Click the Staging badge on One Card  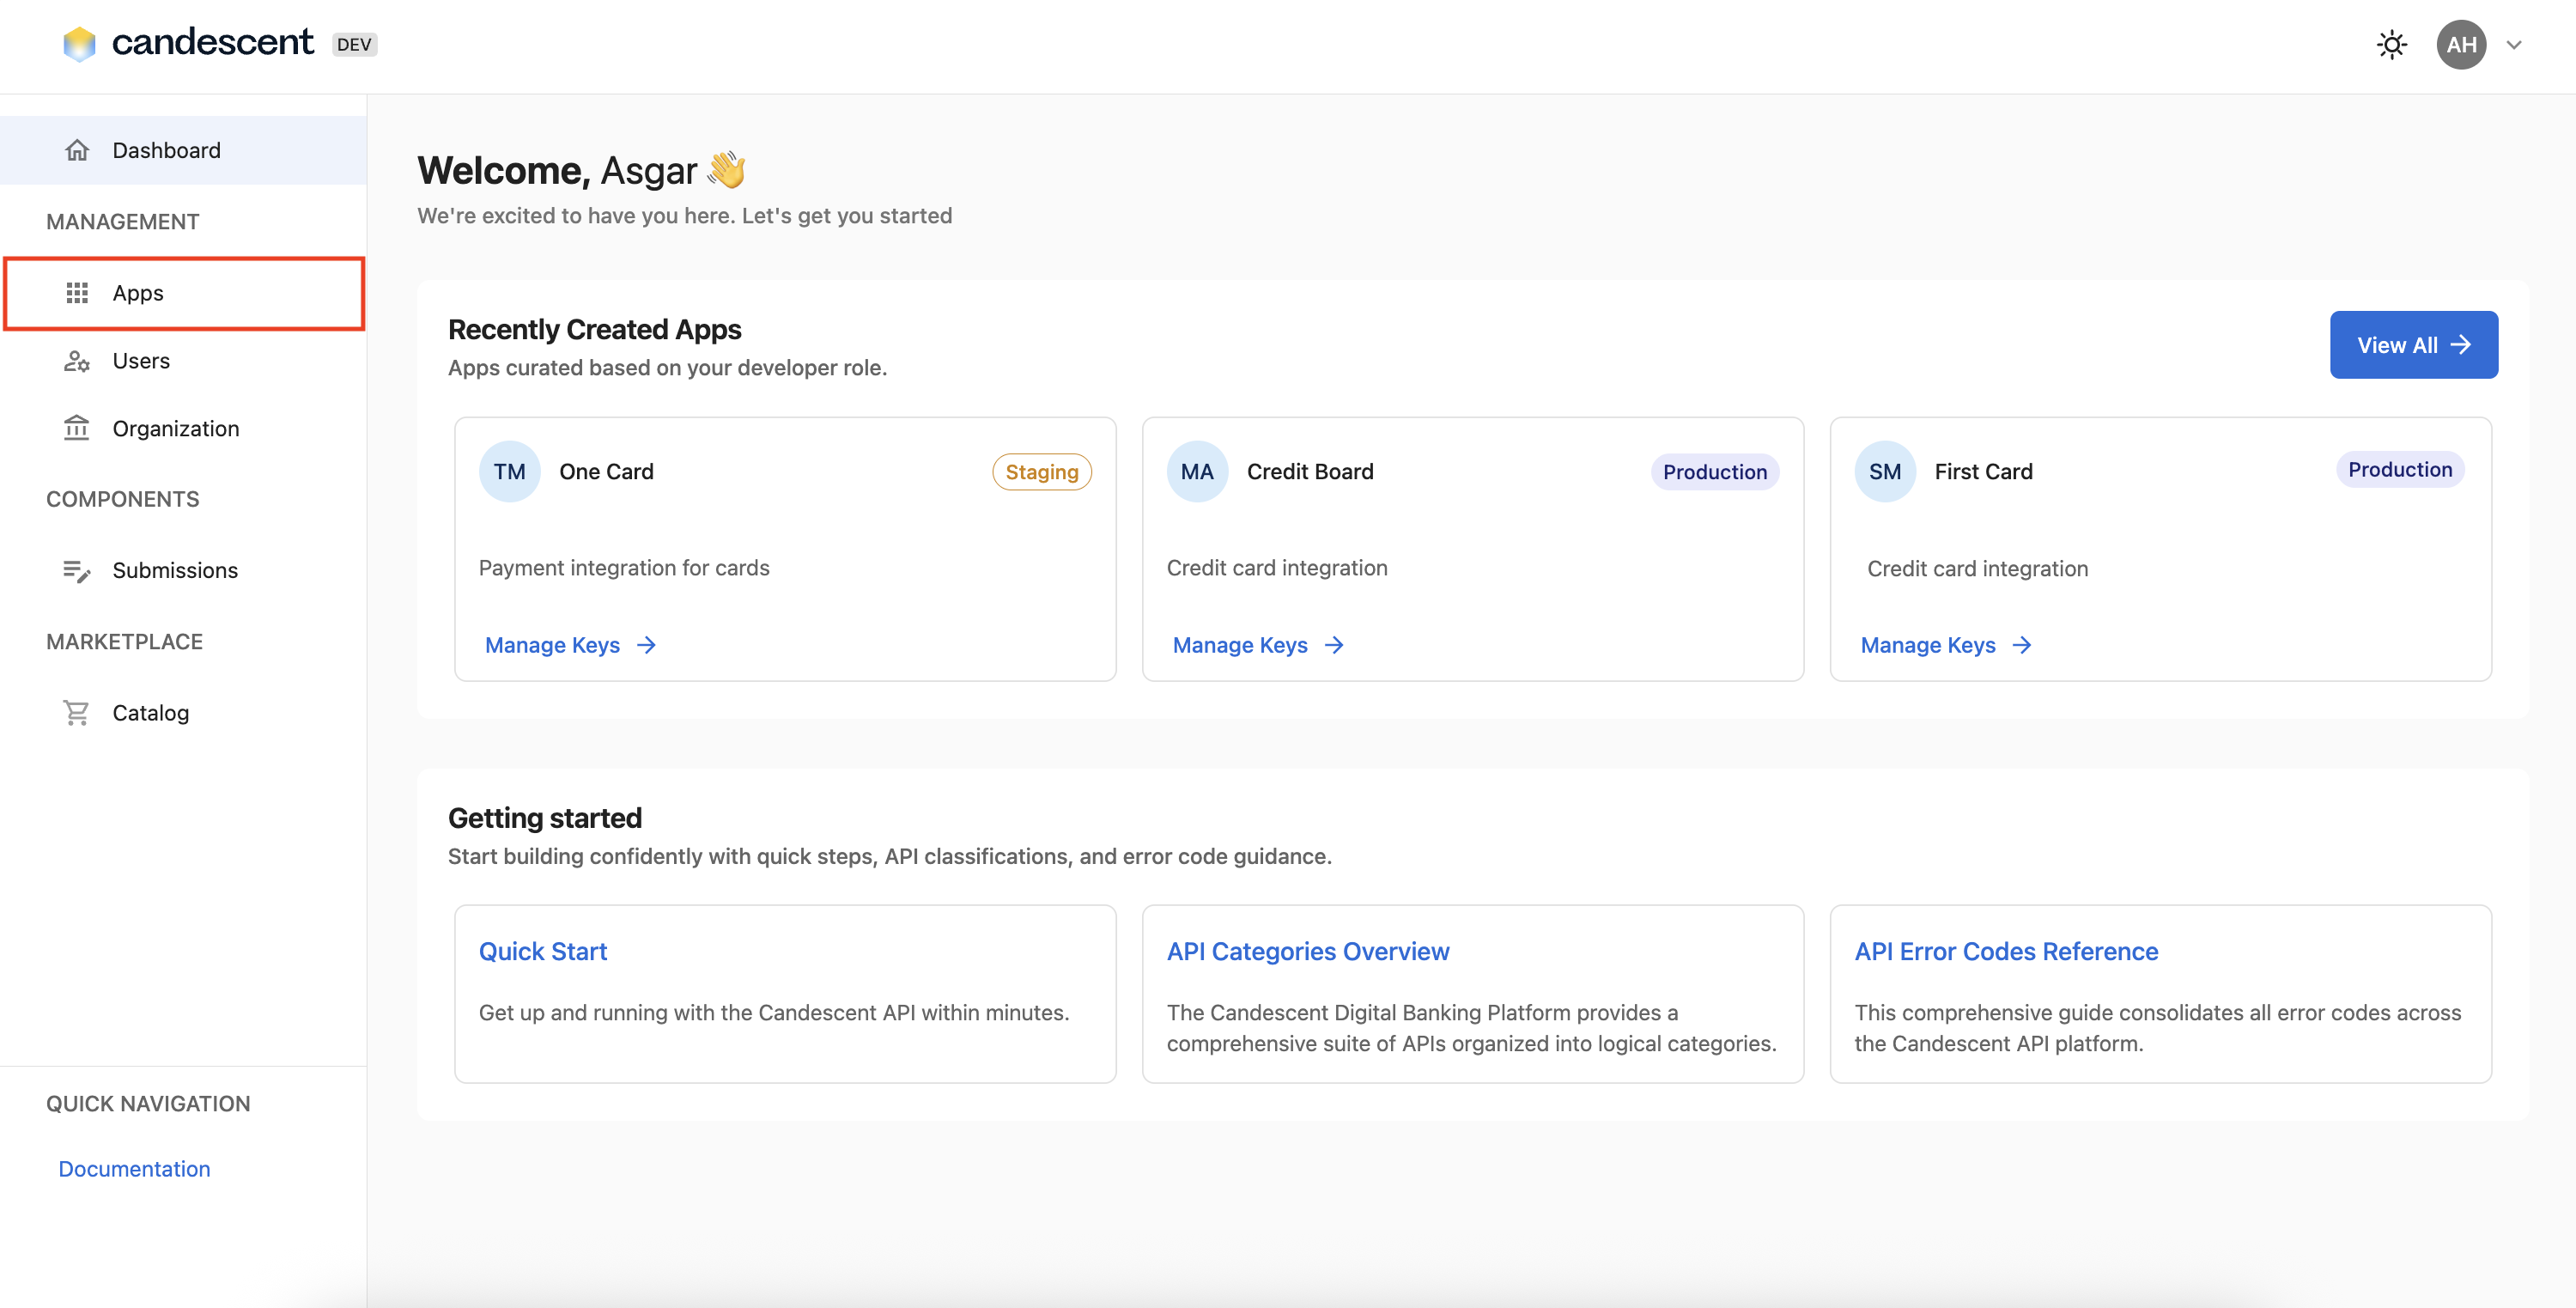point(1041,471)
